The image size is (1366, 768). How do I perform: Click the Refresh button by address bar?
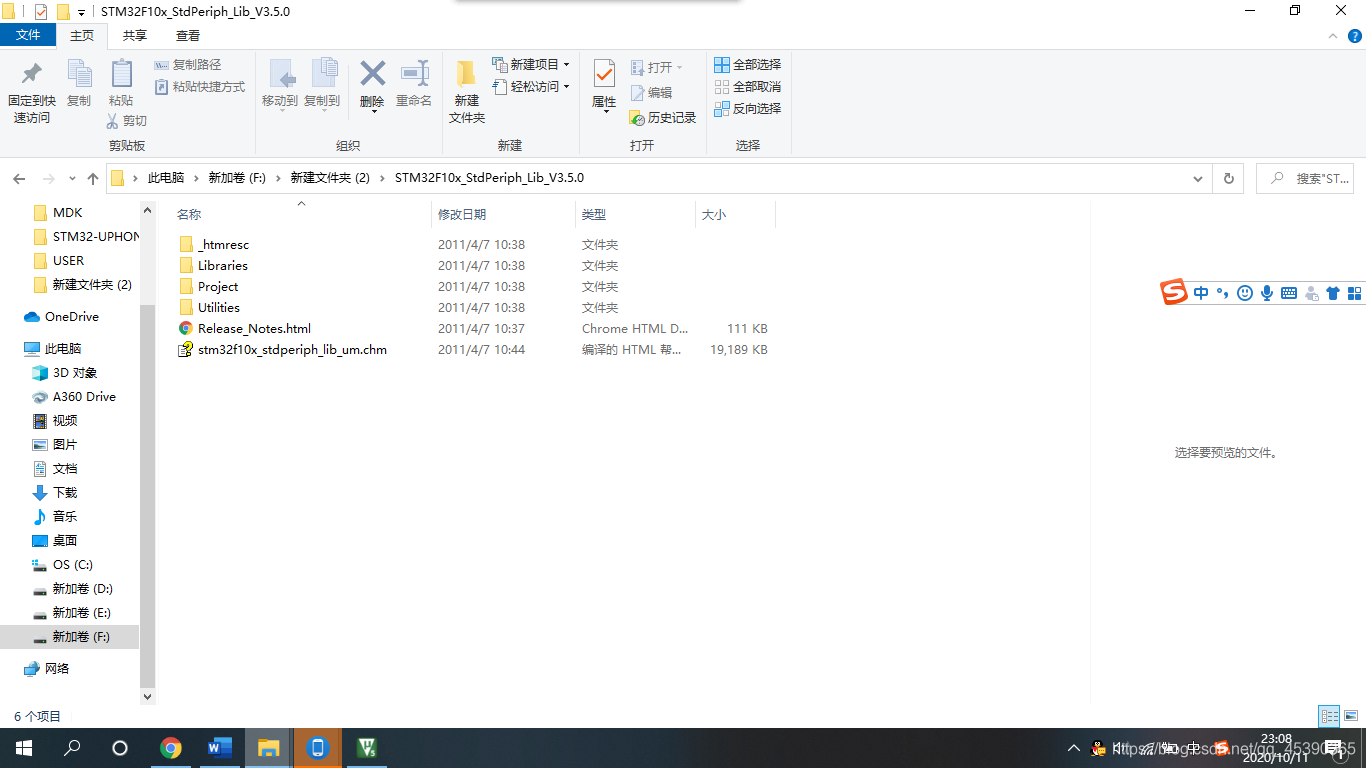1229,178
